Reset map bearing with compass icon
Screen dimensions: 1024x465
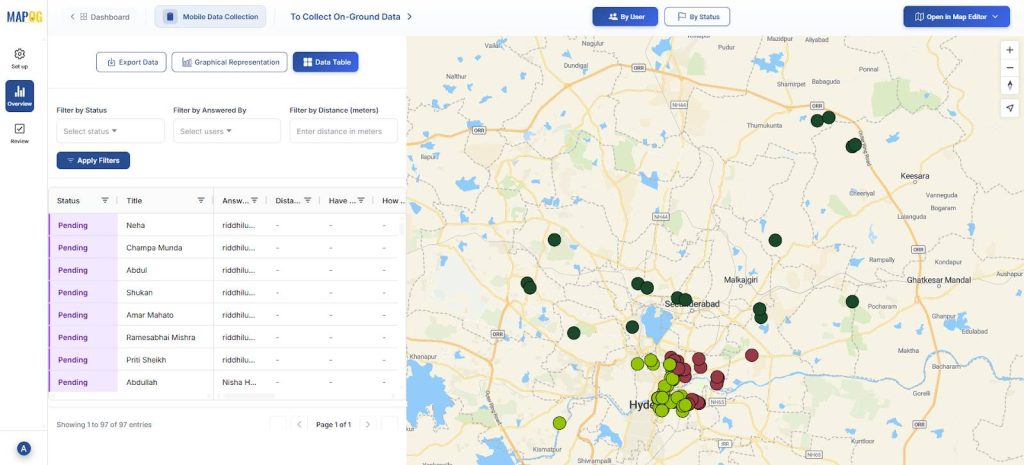(1009, 86)
